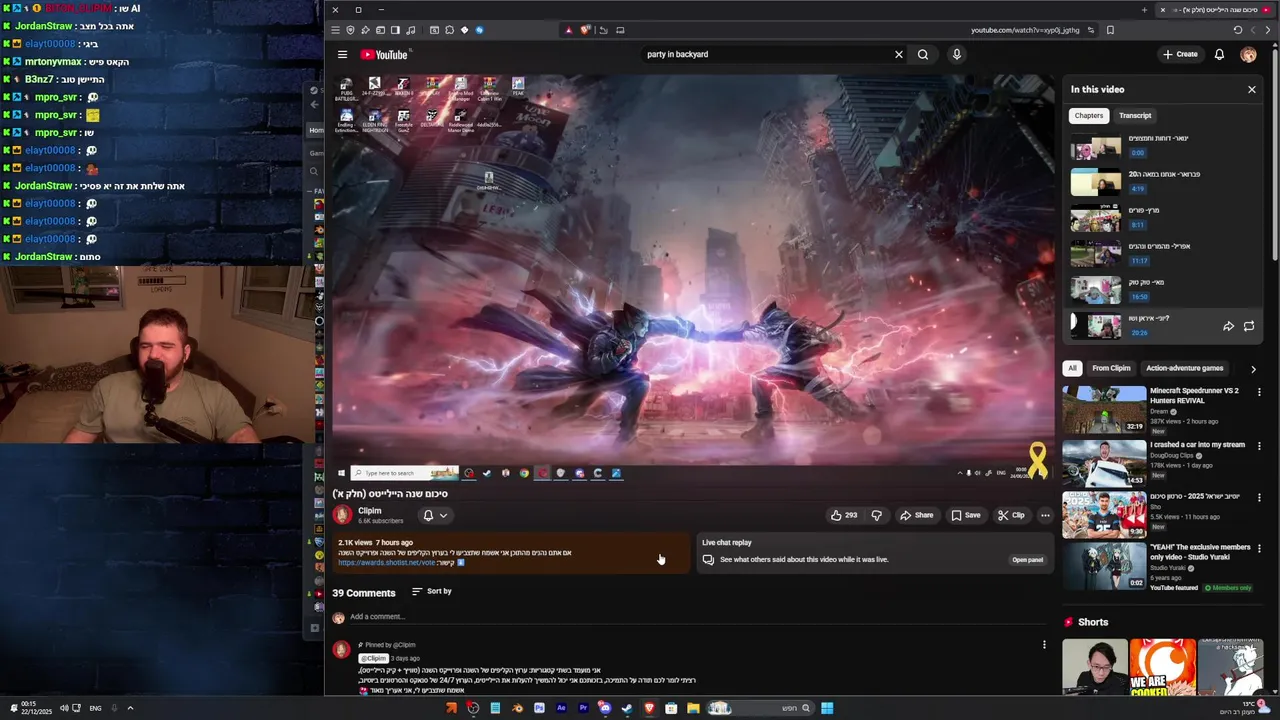Switch to the Transcript tab
The image size is (1280, 720).
click(1135, 116)
